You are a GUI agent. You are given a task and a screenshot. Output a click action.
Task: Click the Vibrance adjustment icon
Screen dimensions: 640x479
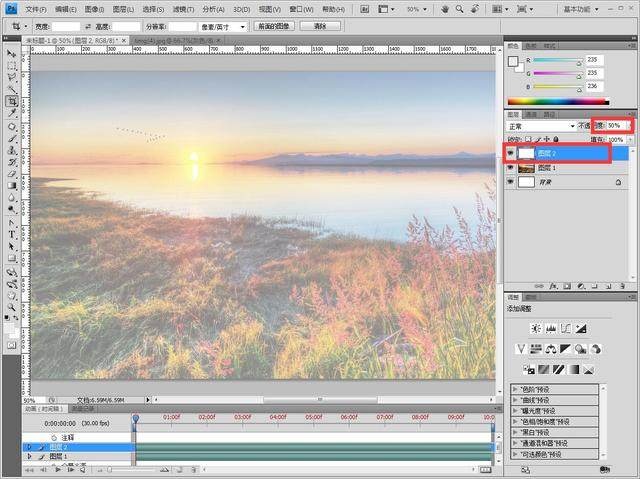(x=521, y=348)
